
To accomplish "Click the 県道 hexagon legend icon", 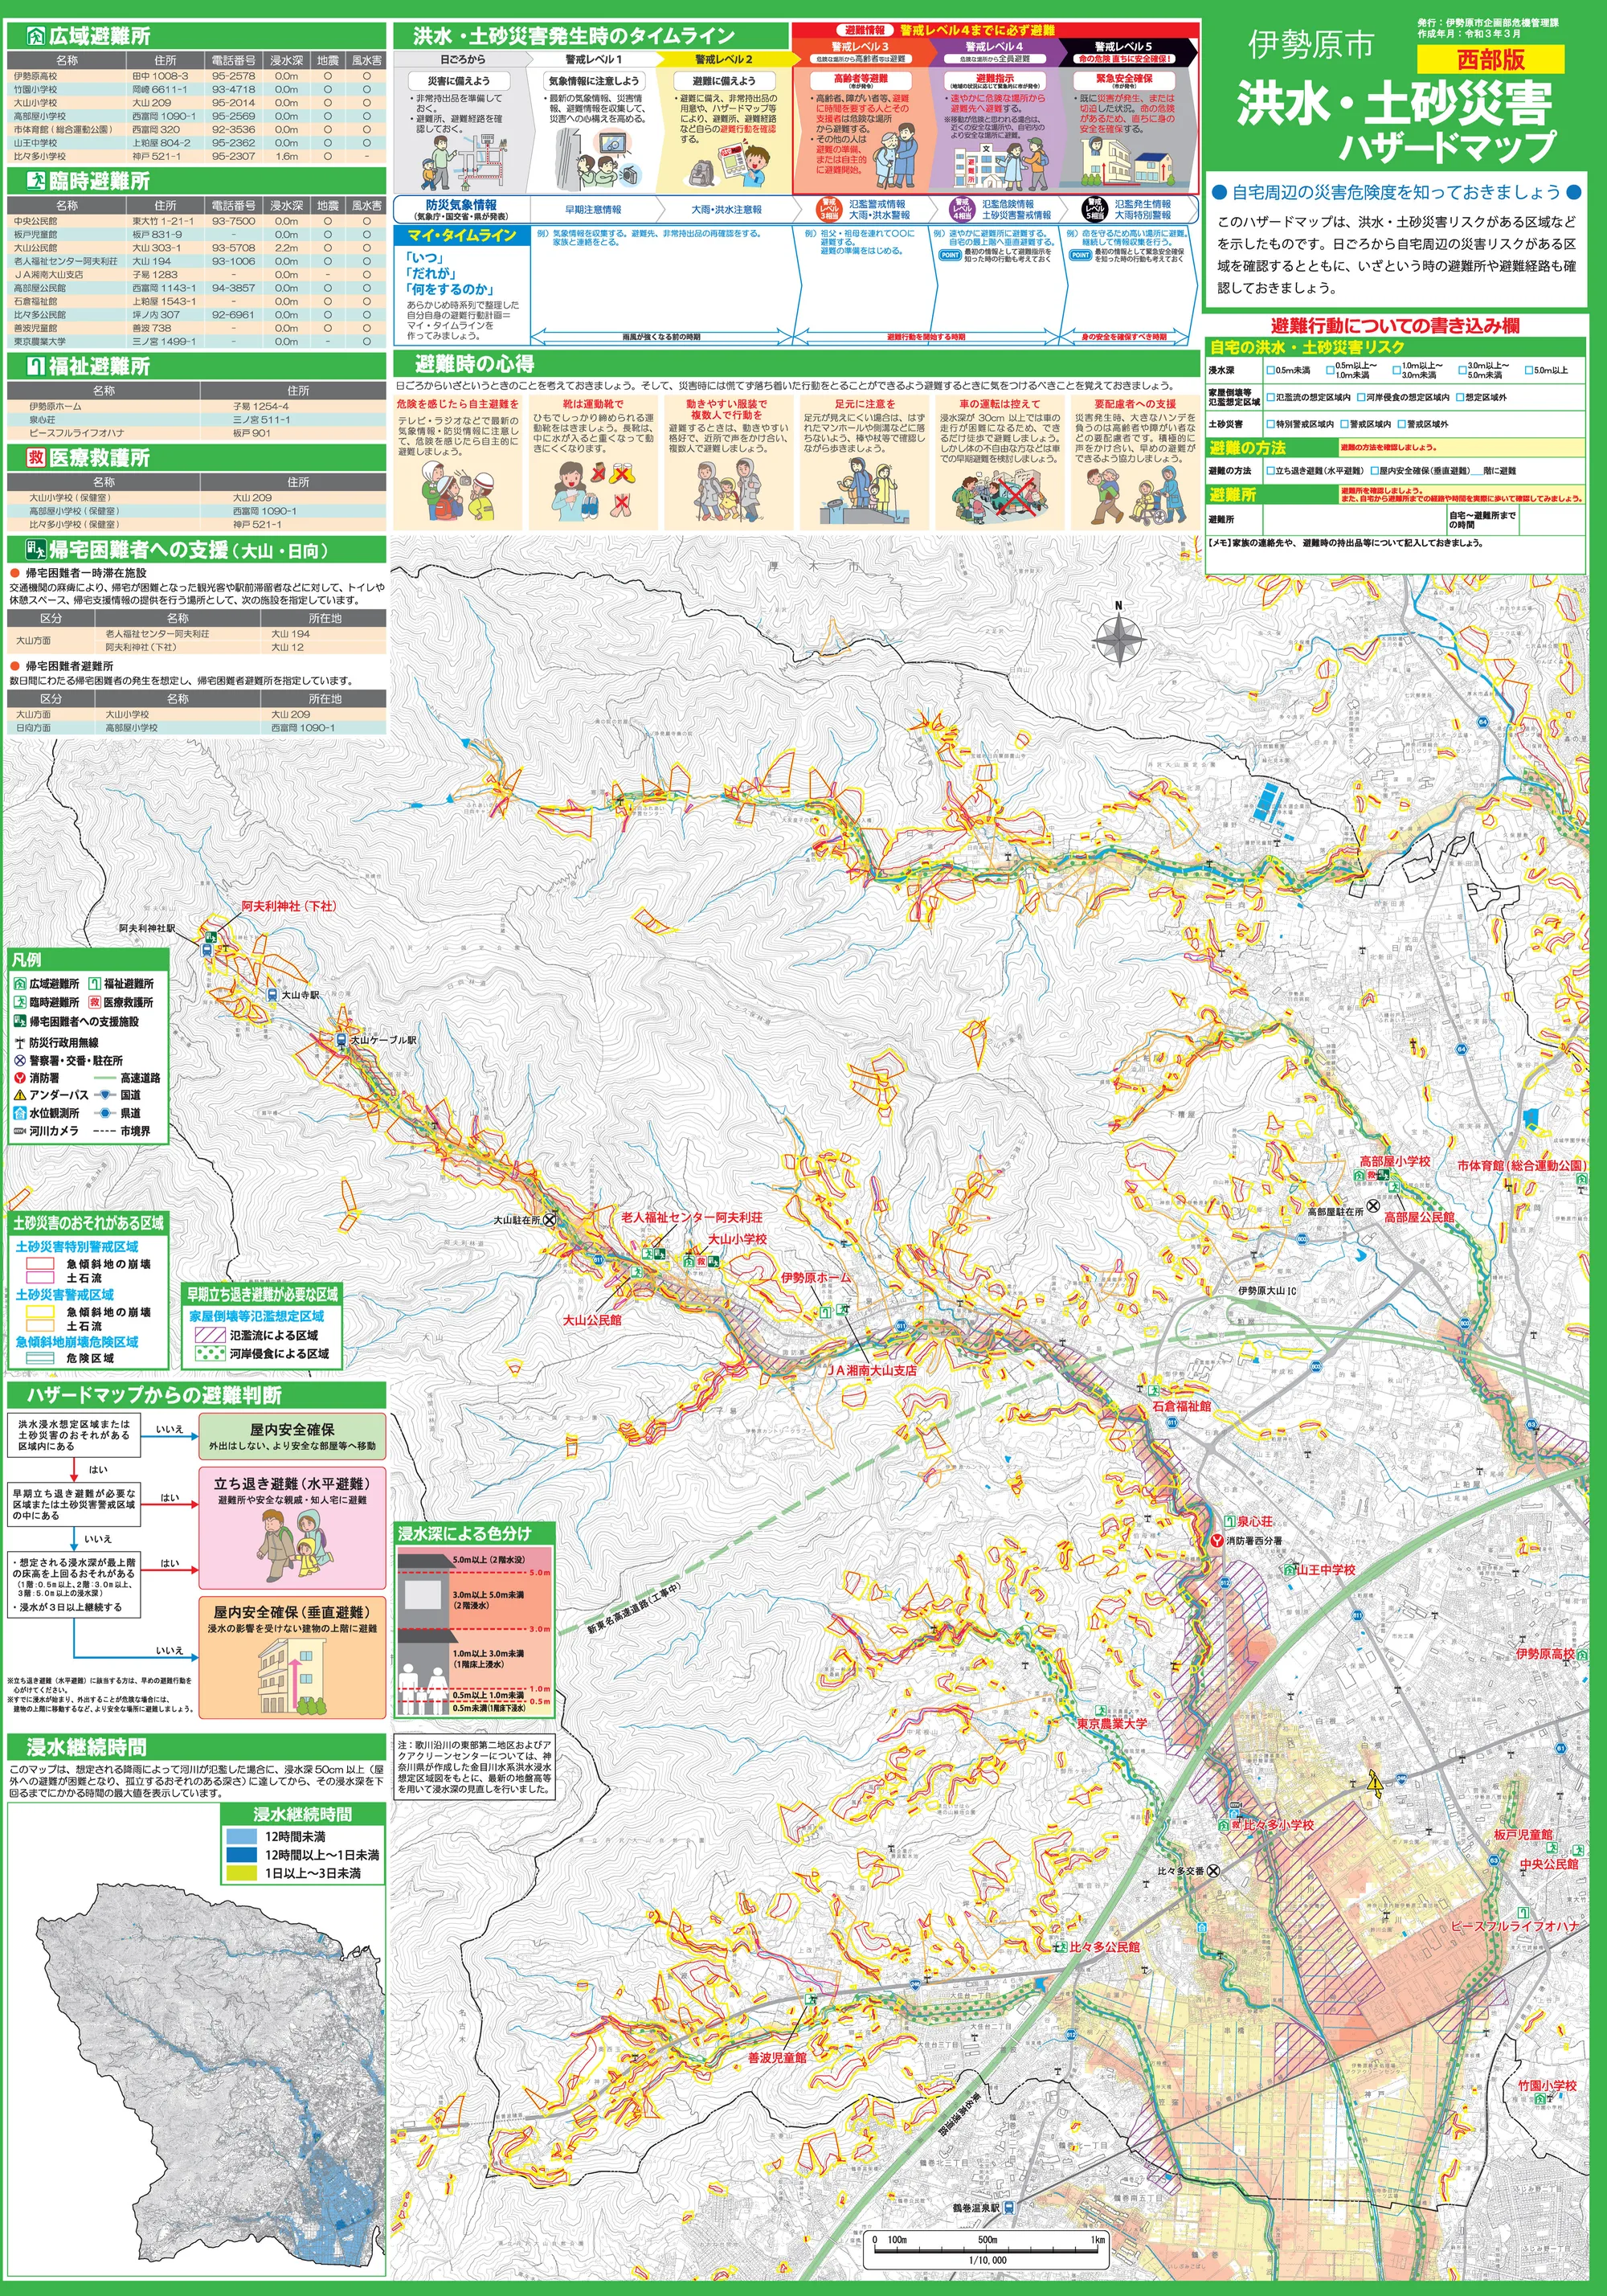I will (x=106, y=1113).
